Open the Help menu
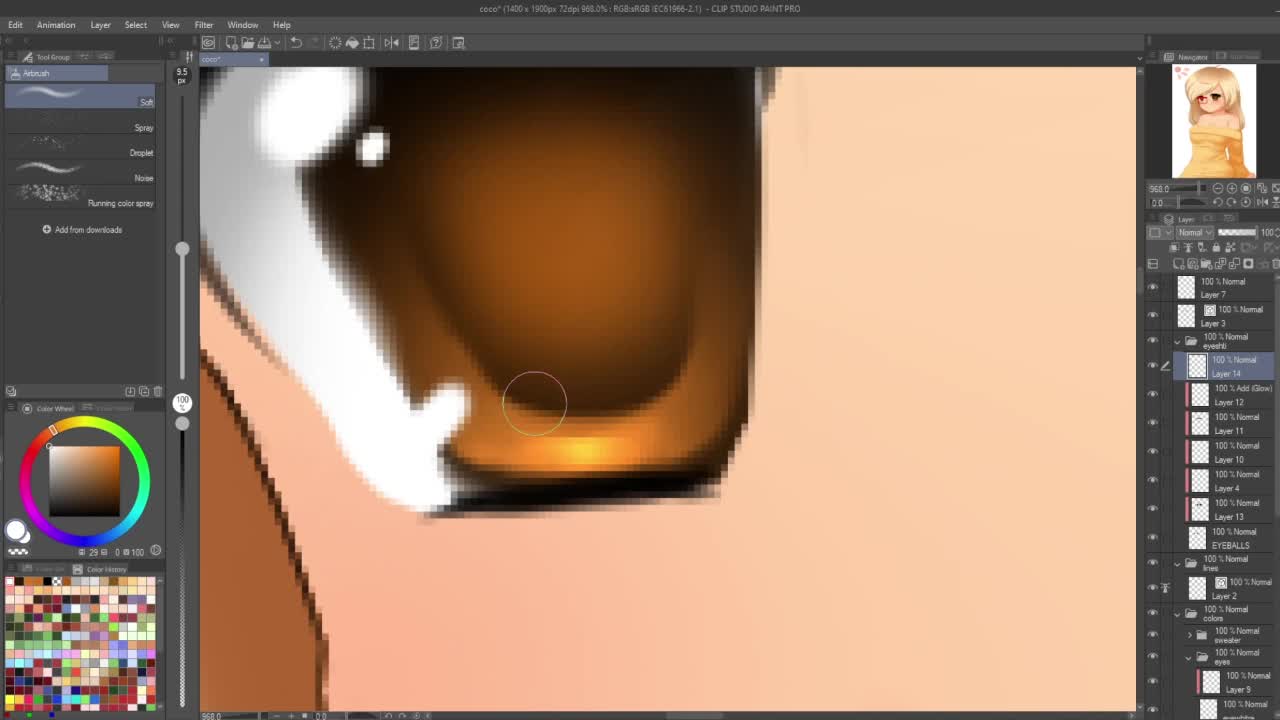Image resolution: width=1280 pixels, height=720 pixels. click(x=282, y=25)
